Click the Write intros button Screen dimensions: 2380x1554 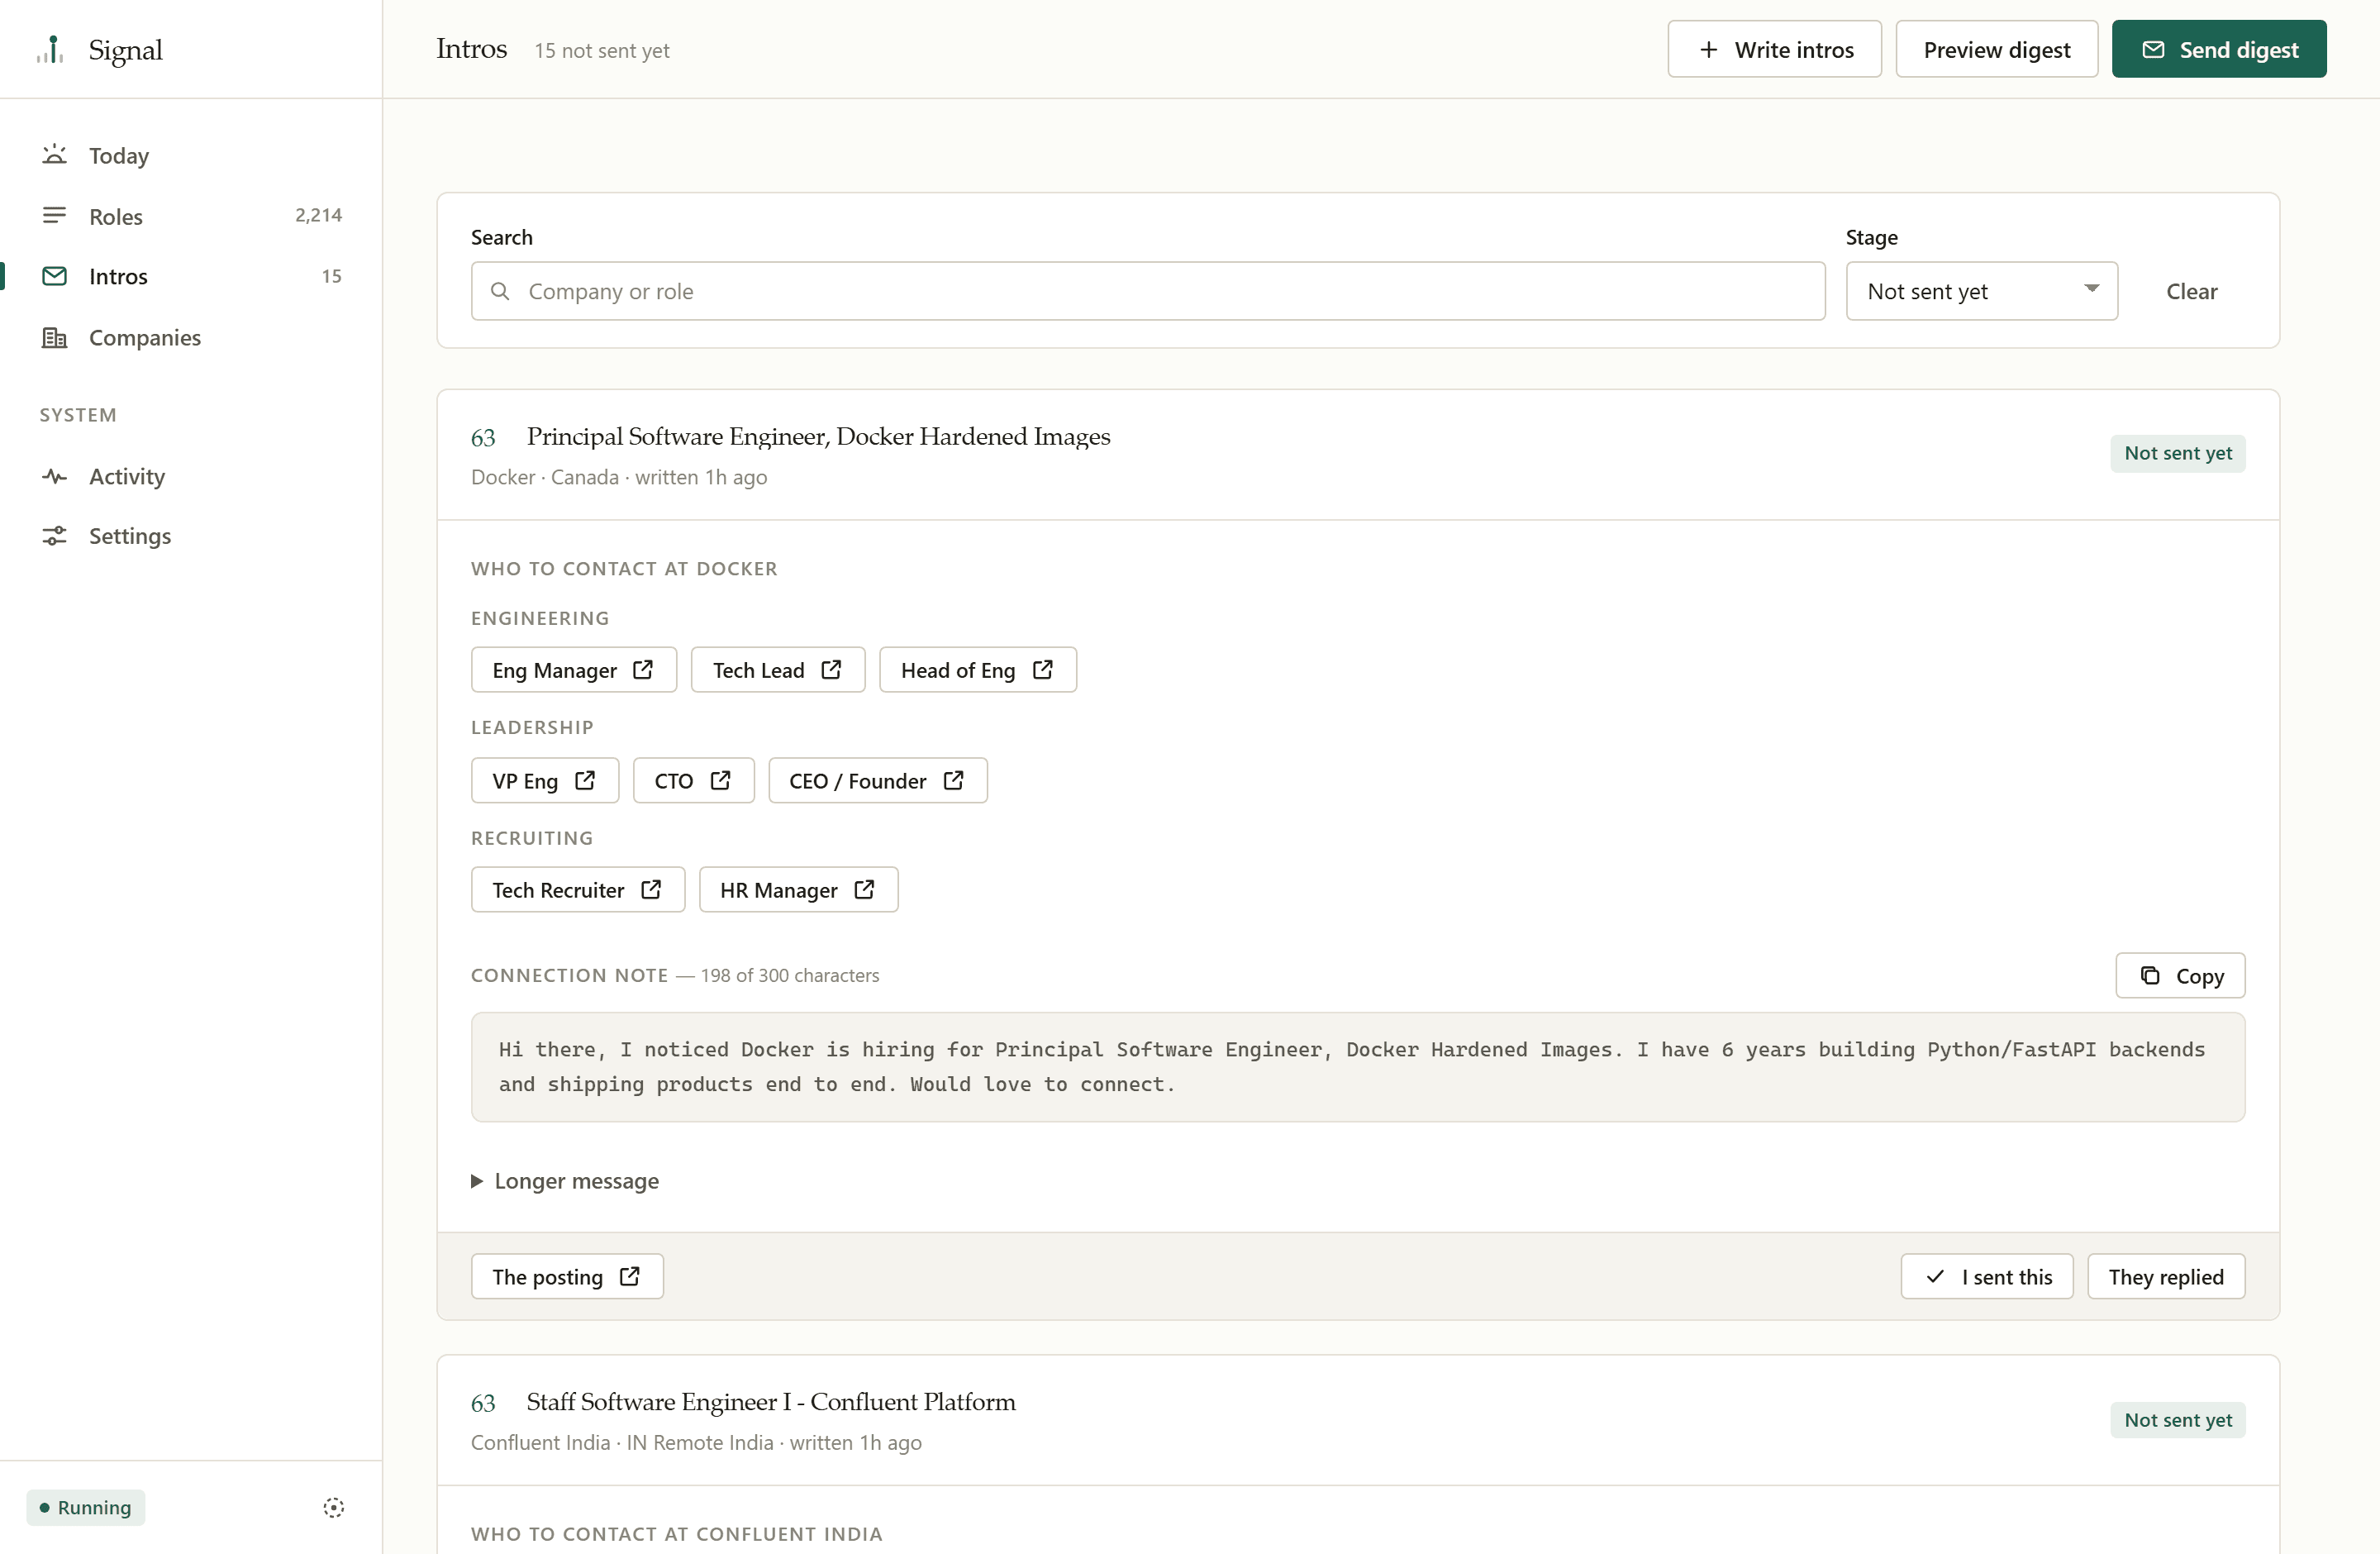click(1774, 49)
